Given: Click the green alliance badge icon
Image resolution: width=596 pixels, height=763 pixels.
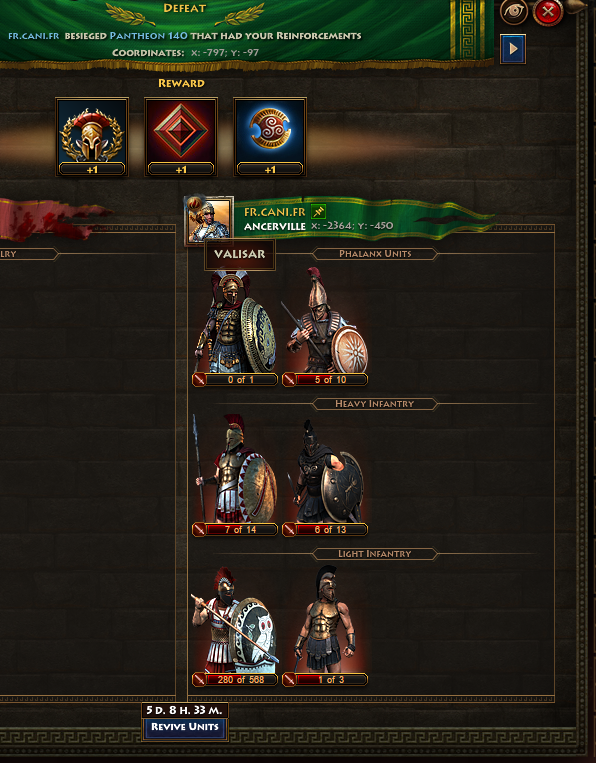Looking at the screenshot, I should [318, 212].
